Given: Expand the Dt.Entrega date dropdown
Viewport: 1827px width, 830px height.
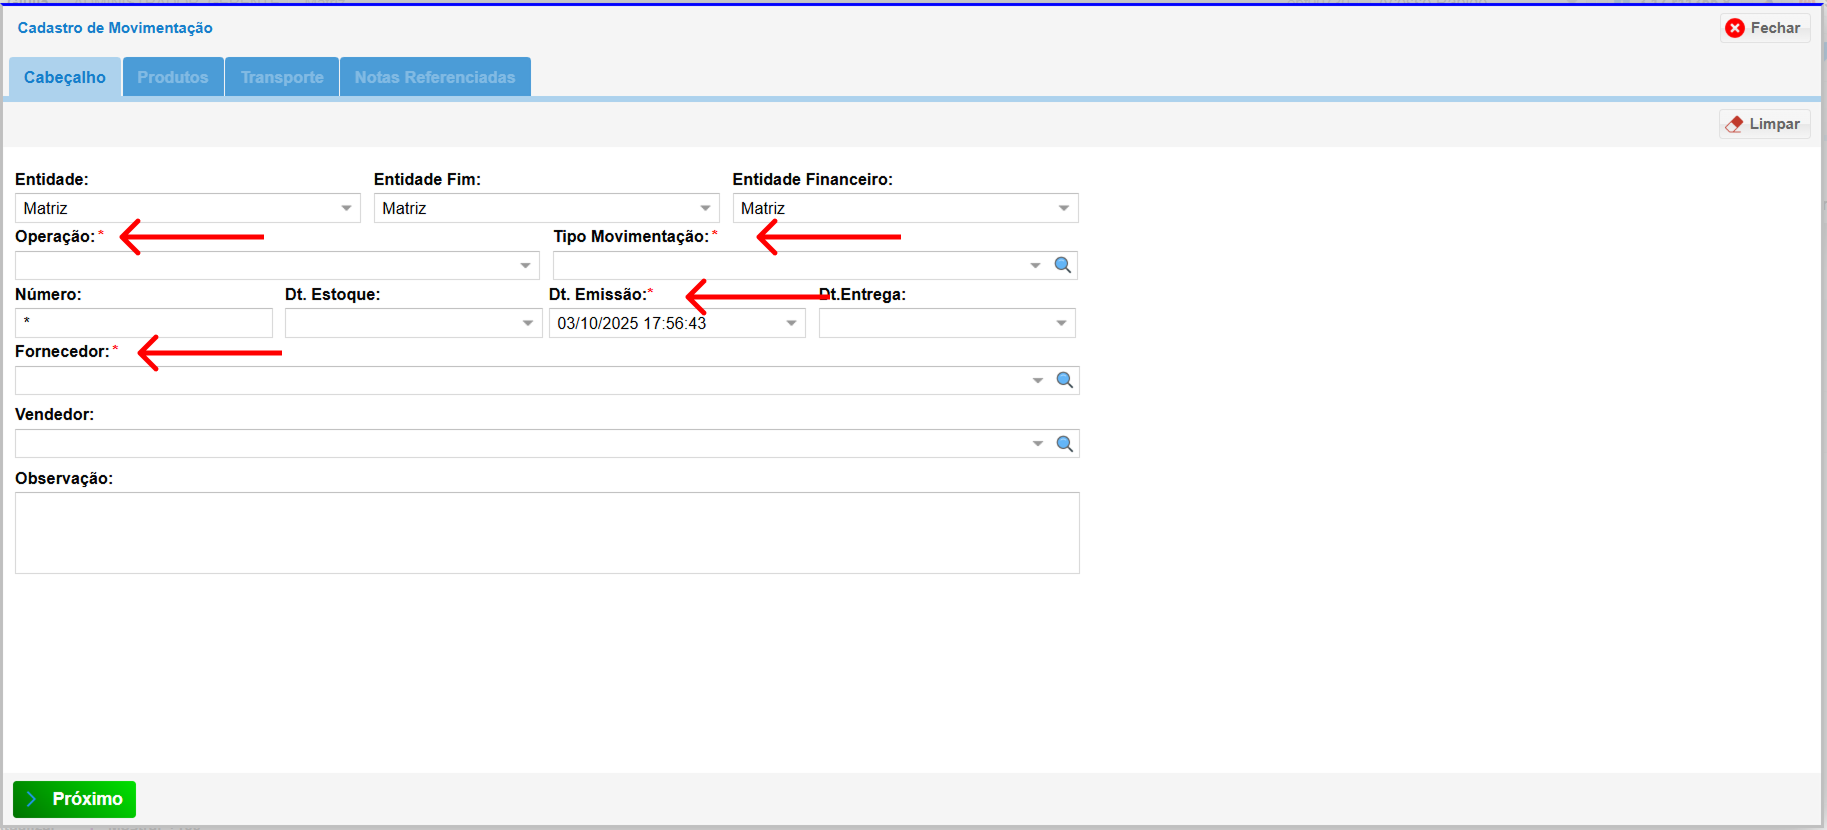Looking at the screenshot, I should pos(1062,323).
